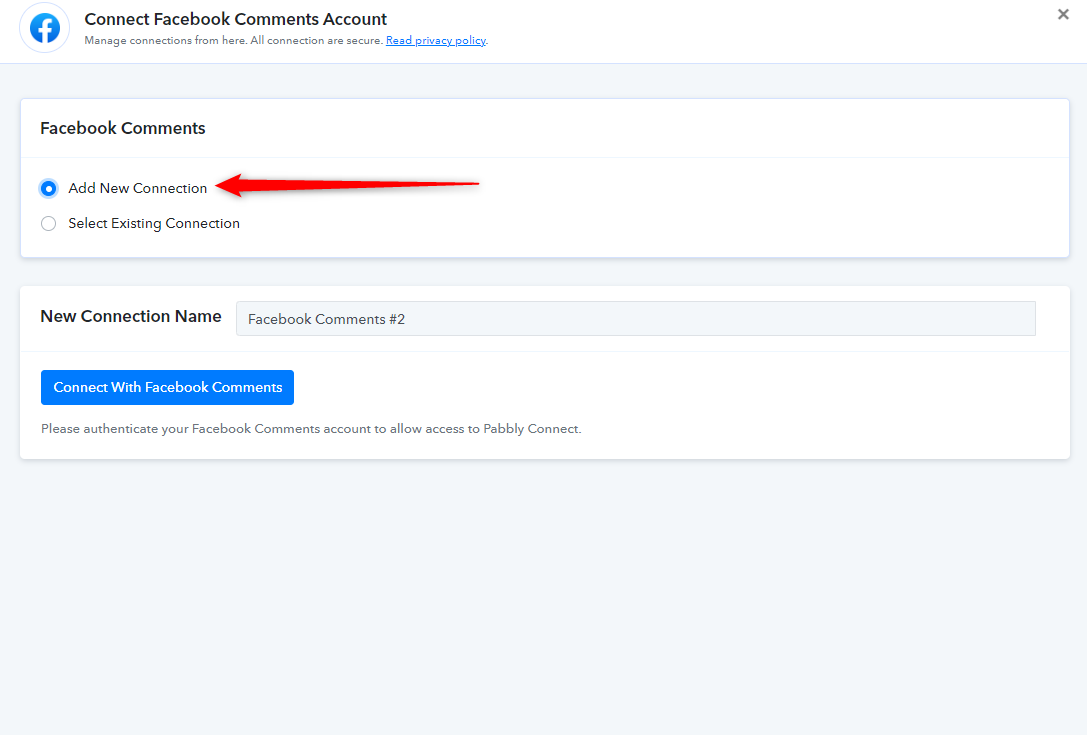Select the Select Existing Connection radio button
The image size is (1087, 735).
click(49, 223)
